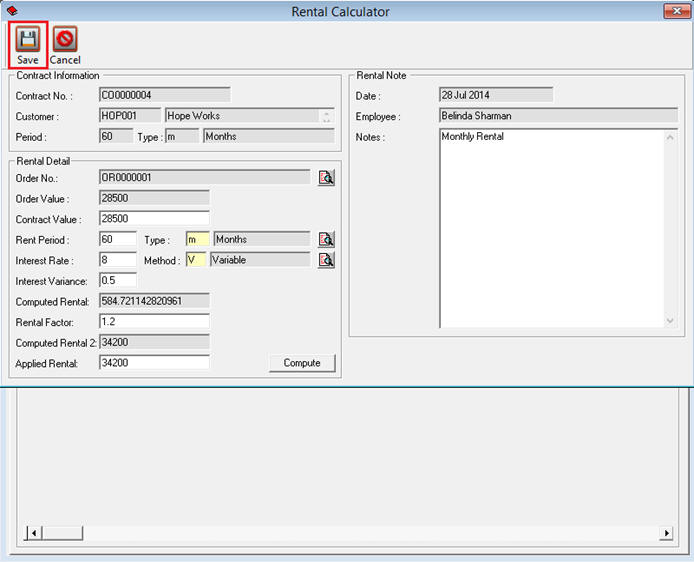
Task: Click the Variable method description field
Action: click(x=260, y=260)
